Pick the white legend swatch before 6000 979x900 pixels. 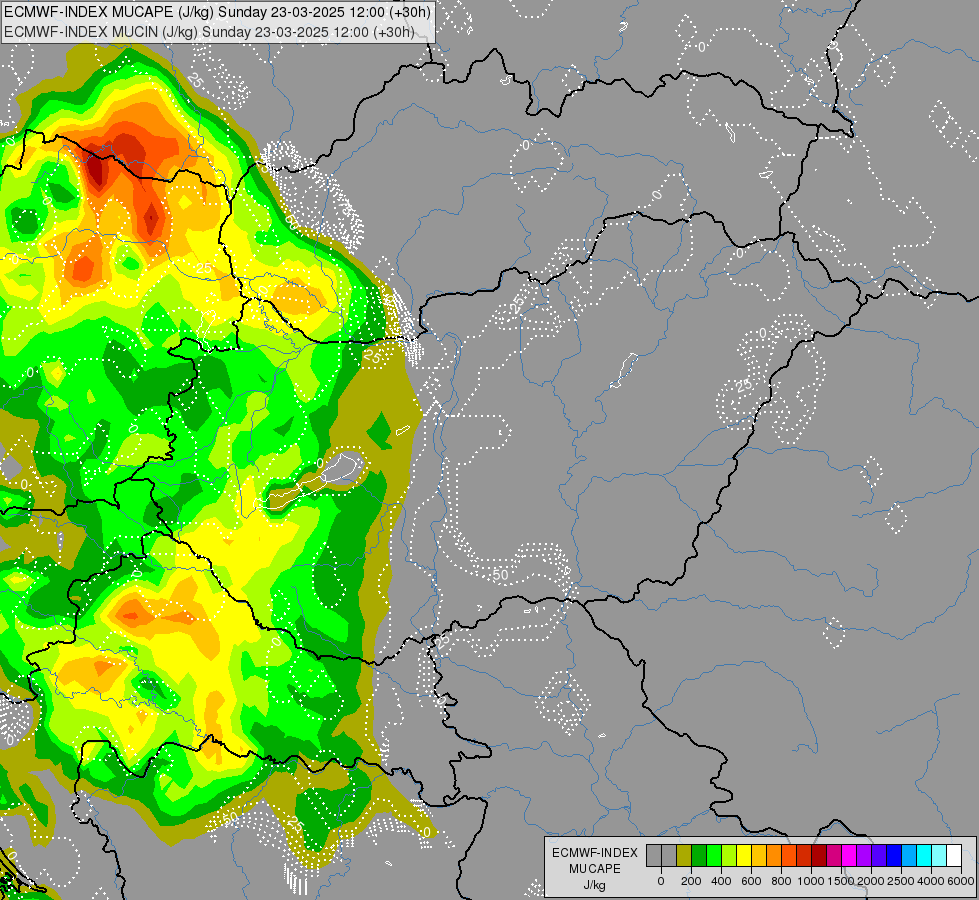pos(955,855)
